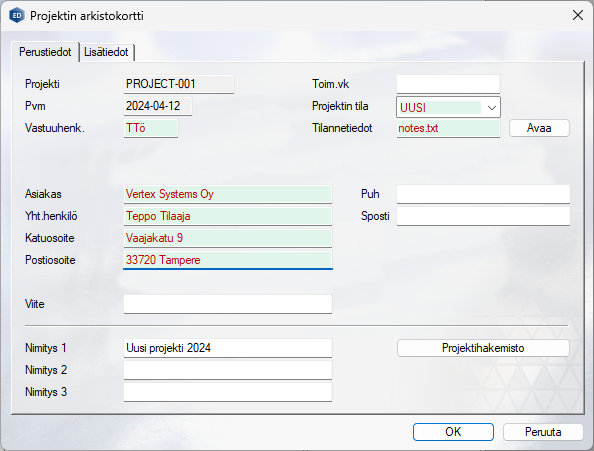
Task: Click the Tilannetiedot field notes.txt
Action: [448, 128]
